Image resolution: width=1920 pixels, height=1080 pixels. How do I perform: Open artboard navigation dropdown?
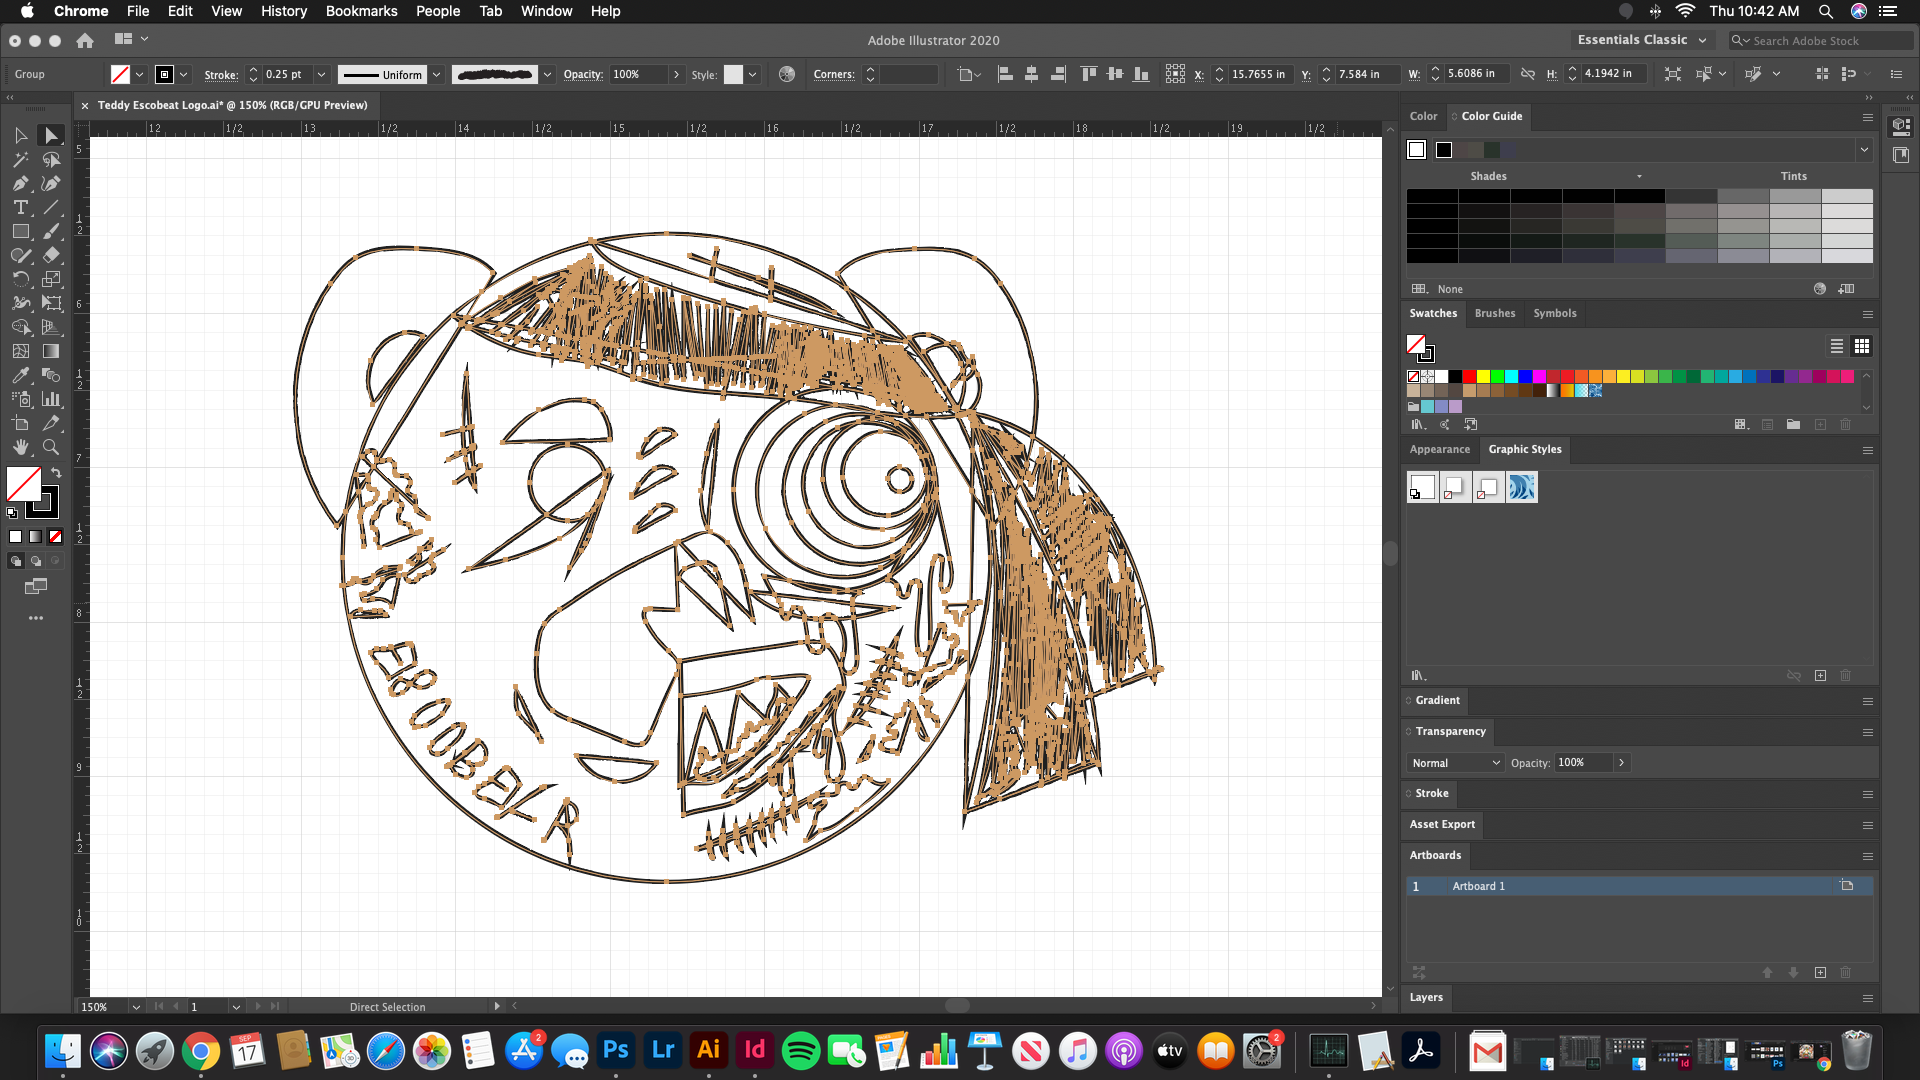[x=236, y=1007]
